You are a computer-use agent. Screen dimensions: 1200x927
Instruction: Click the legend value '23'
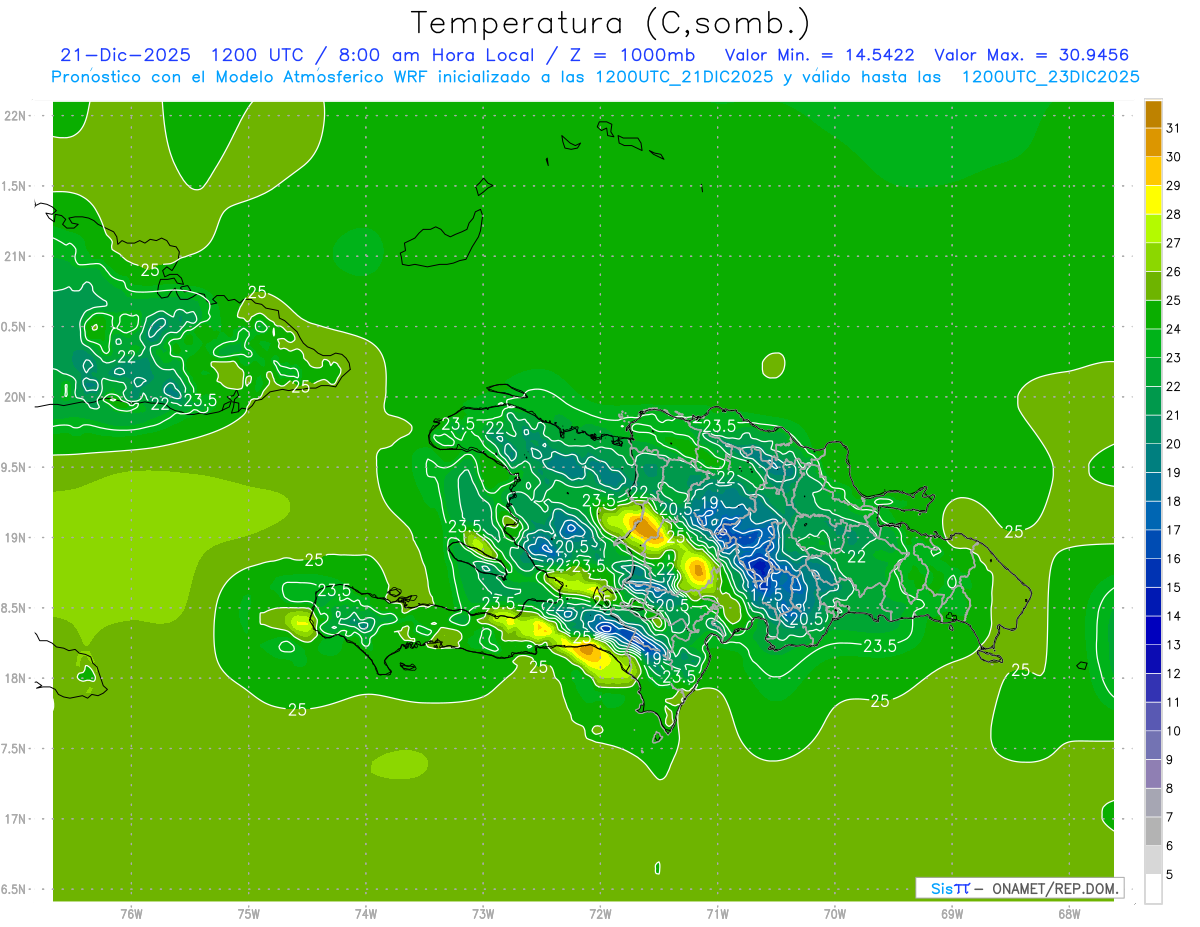(1174, 358)
